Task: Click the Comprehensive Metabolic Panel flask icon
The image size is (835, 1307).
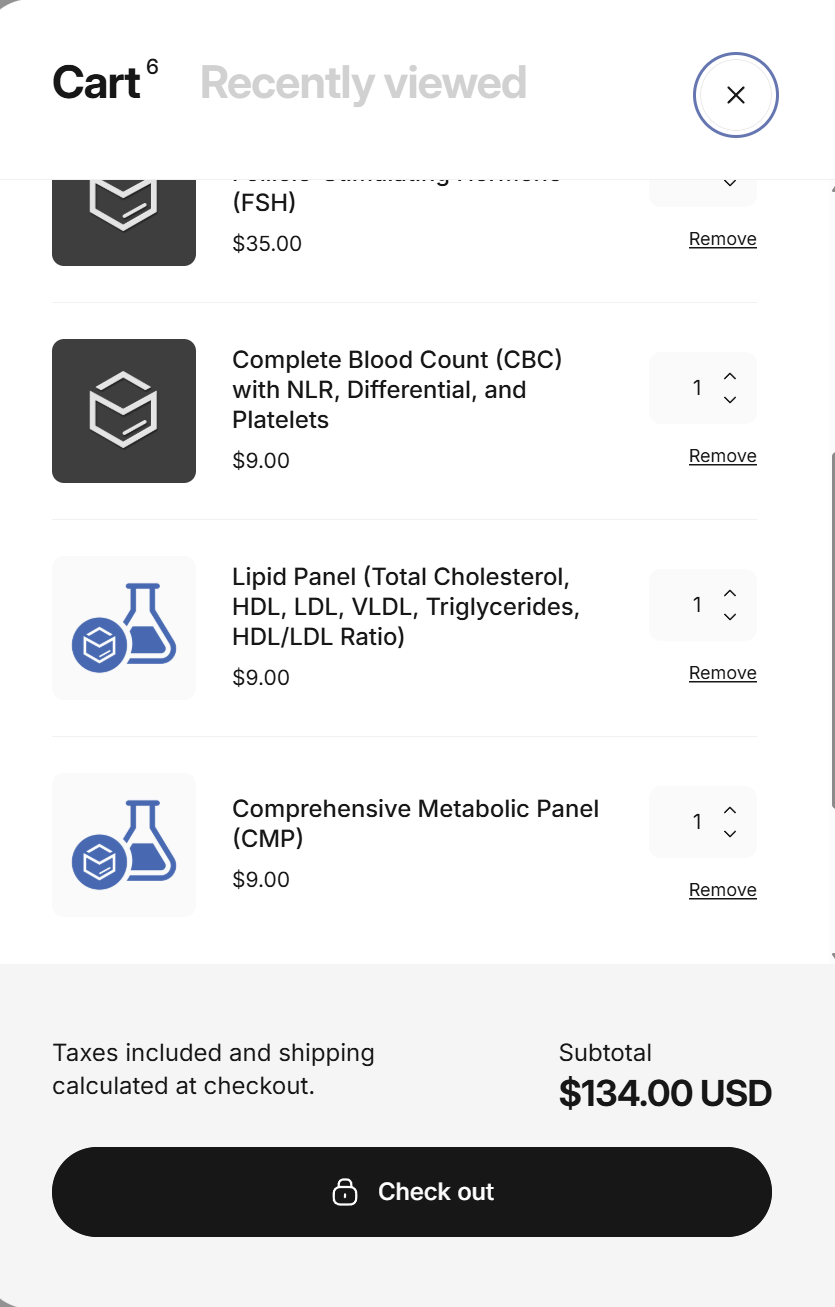Action: pos(124,845)
